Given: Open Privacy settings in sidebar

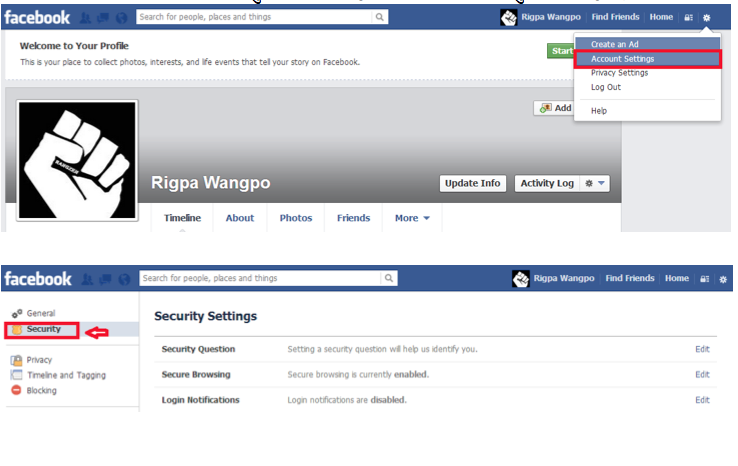Looking at the screenshot, I should point(39,360).
